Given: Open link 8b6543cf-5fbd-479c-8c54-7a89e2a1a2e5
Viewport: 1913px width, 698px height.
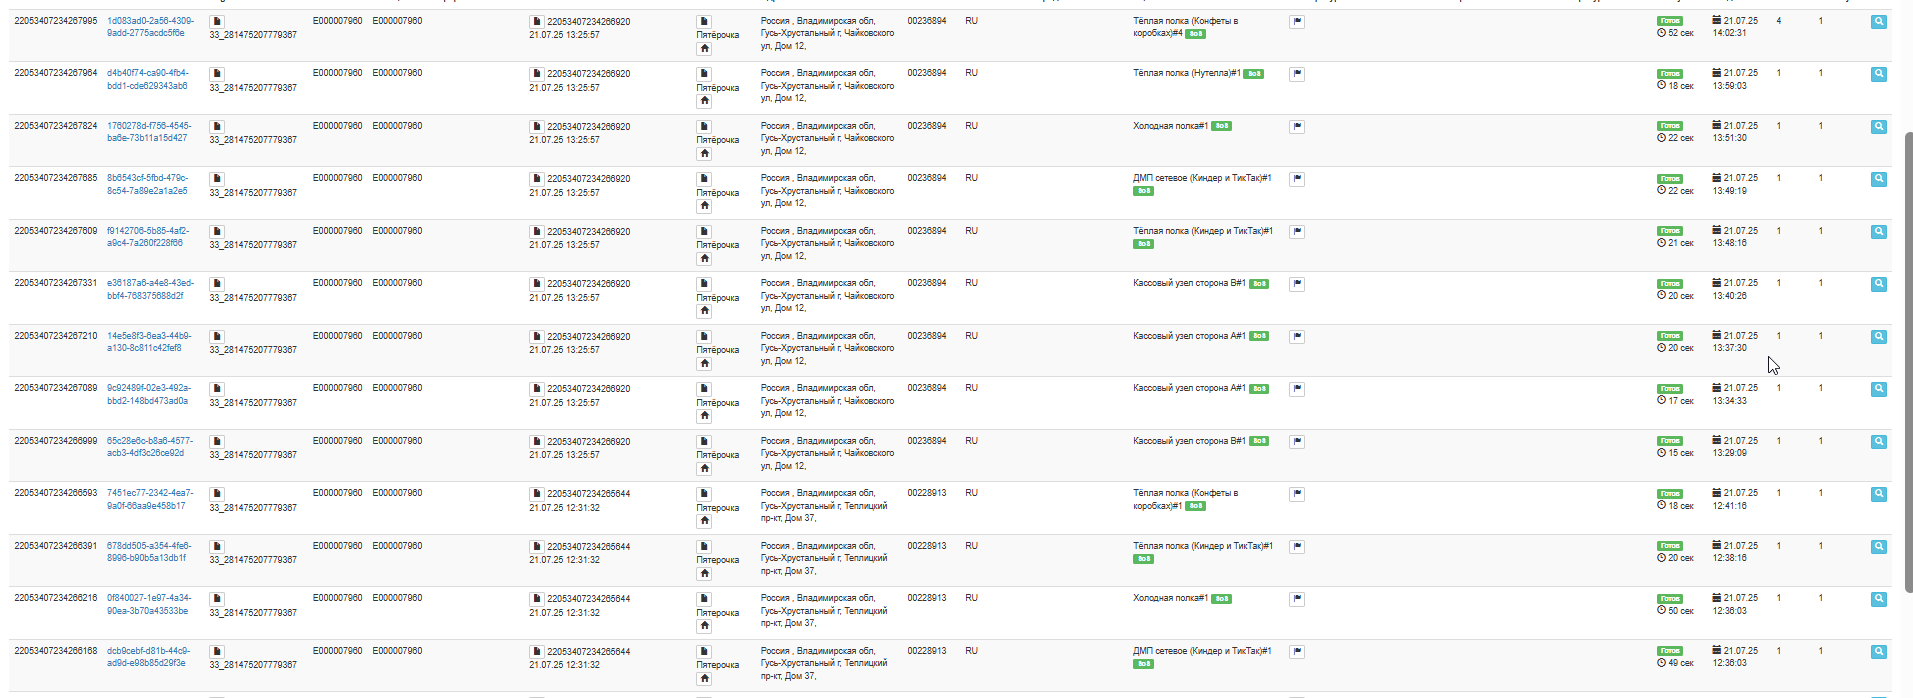Looking at the screenshot, I should (148, 184).
